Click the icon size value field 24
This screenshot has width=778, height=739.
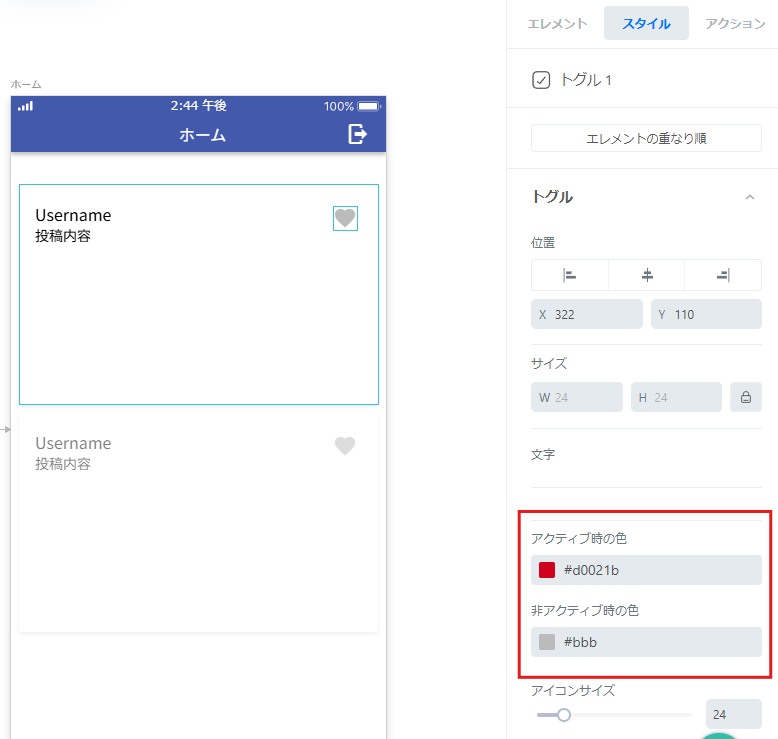[733, 714]
